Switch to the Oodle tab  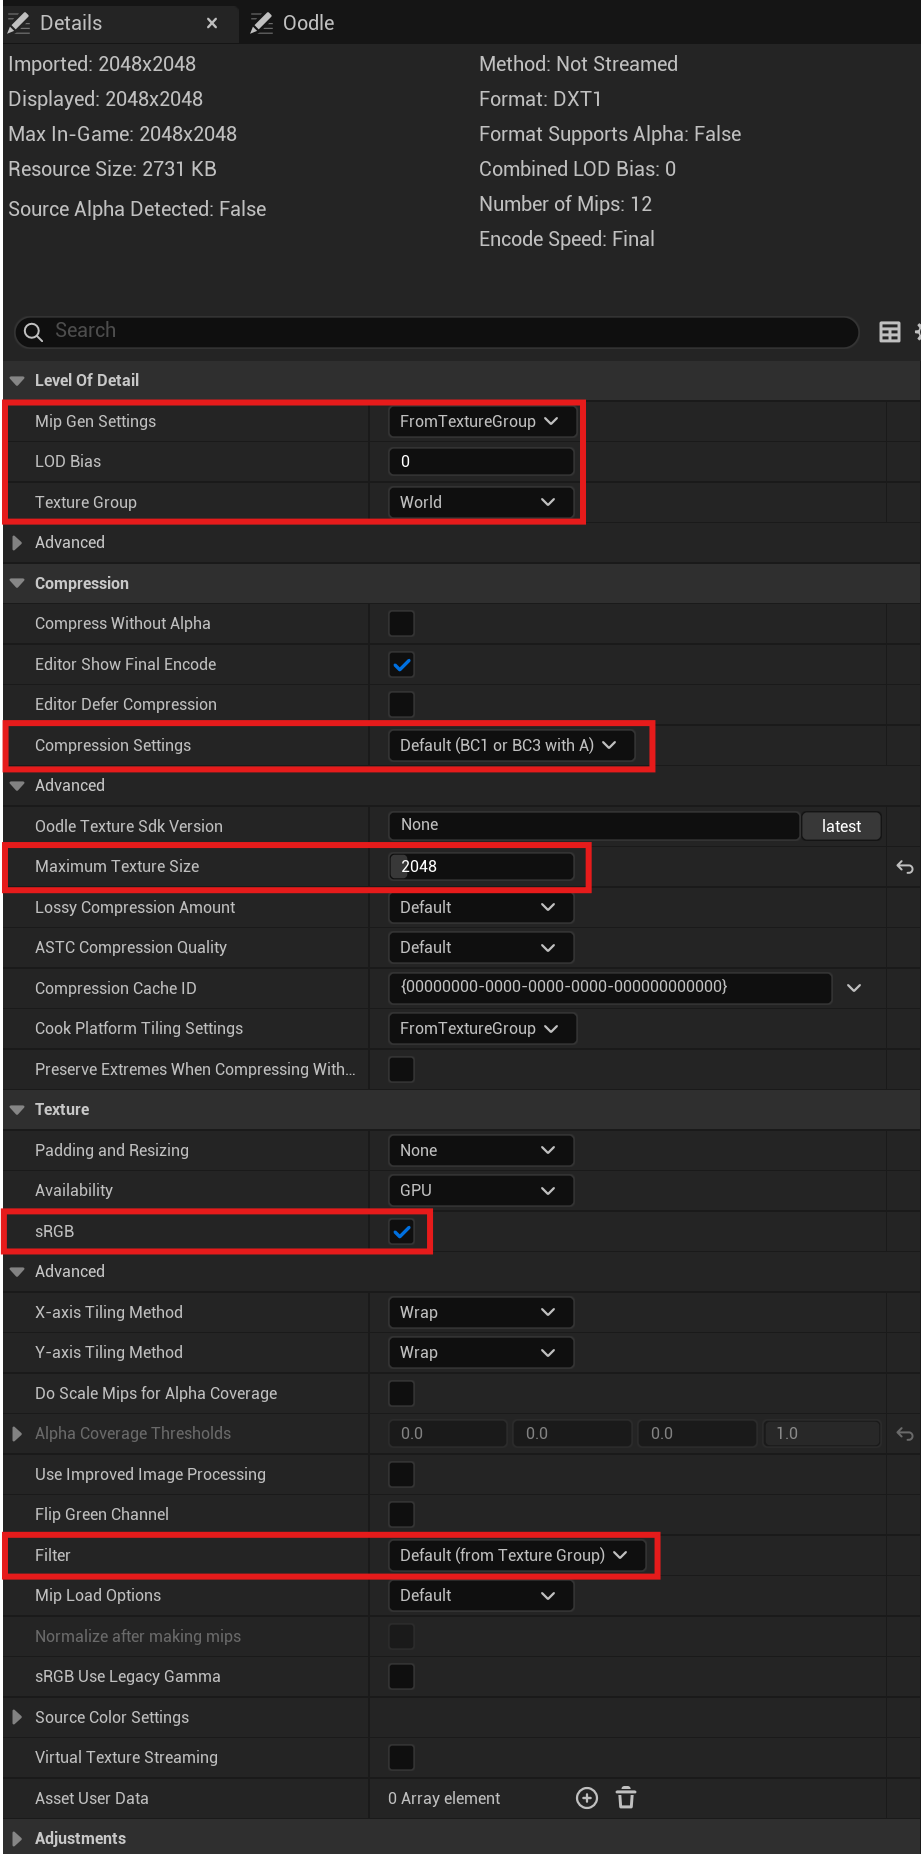point(293,23)
